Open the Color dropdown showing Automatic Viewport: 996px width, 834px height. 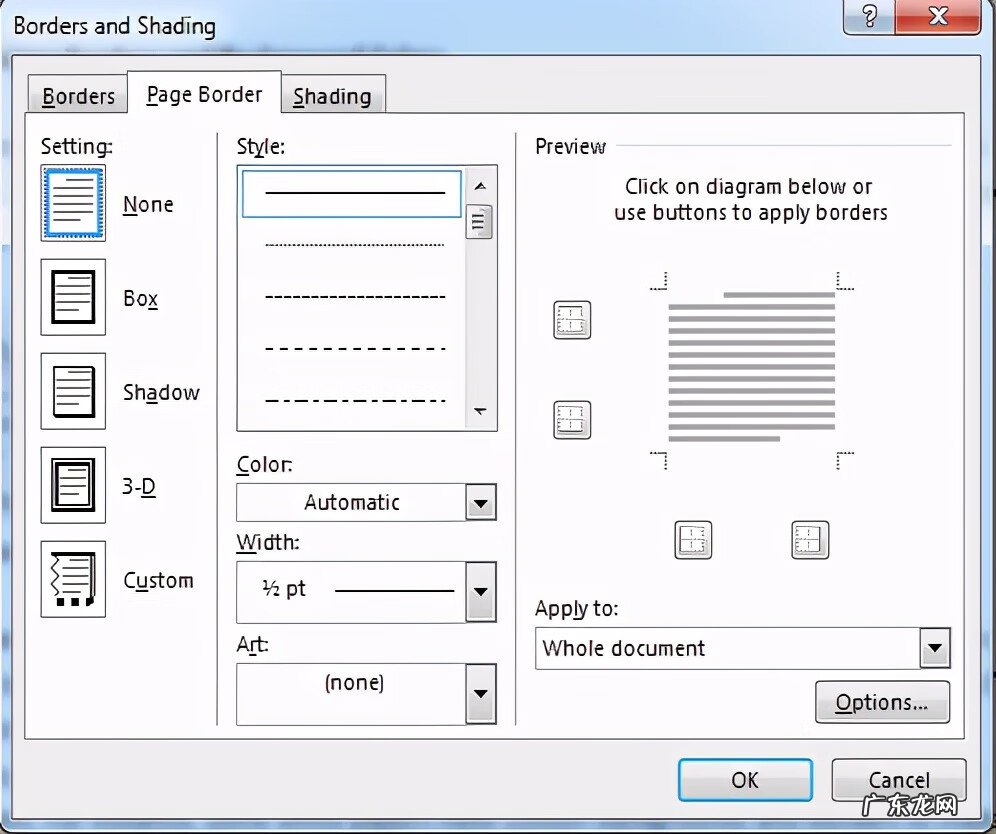tap(481, 502)
